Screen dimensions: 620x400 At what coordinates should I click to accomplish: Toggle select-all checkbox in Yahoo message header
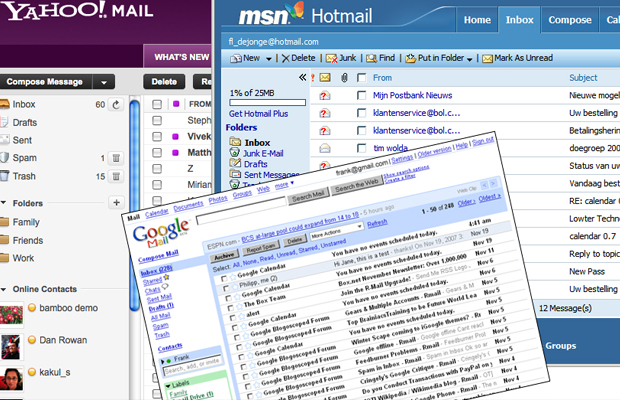pos(157,103)
